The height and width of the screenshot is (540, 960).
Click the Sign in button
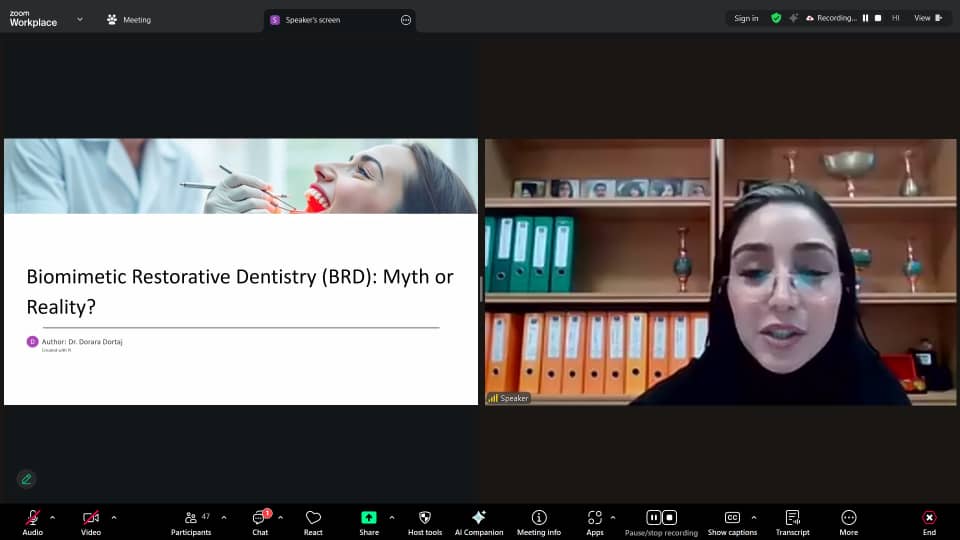tap(746, 18)
